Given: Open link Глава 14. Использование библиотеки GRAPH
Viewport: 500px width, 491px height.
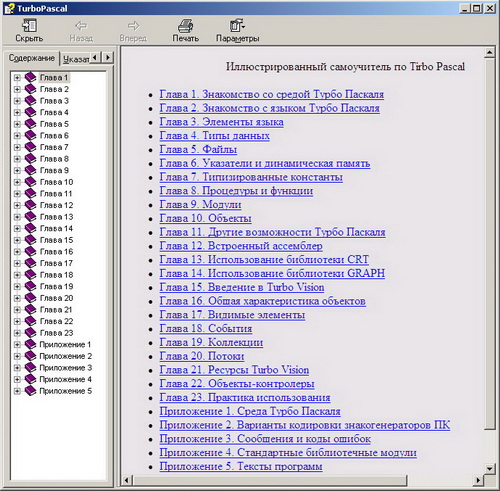Looking at the screenshot, I should click(x=272, y=273).
